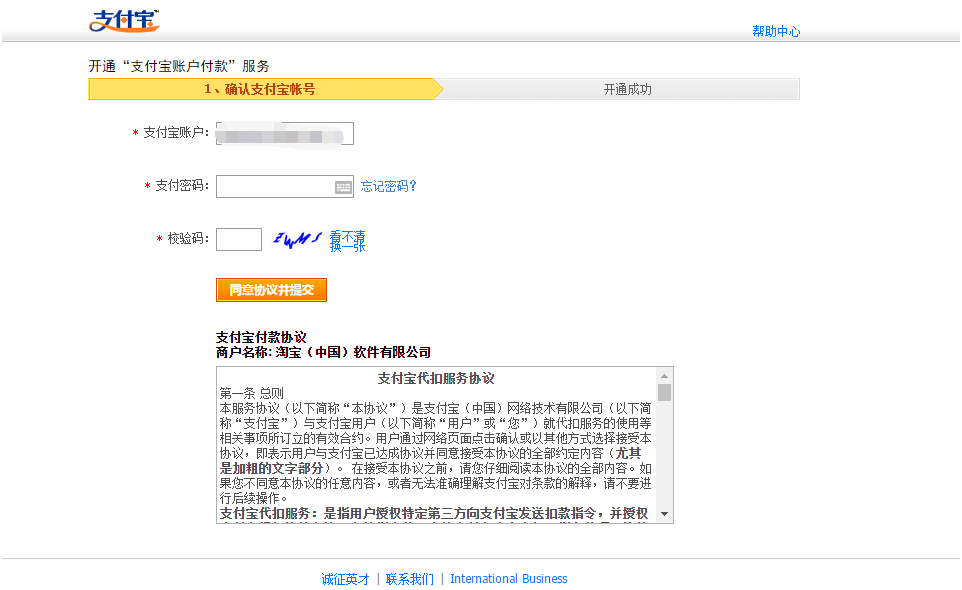Click the agreement scroll-up arrow
The height and width of the screenshot is (590, 962).
pos(664,375)
